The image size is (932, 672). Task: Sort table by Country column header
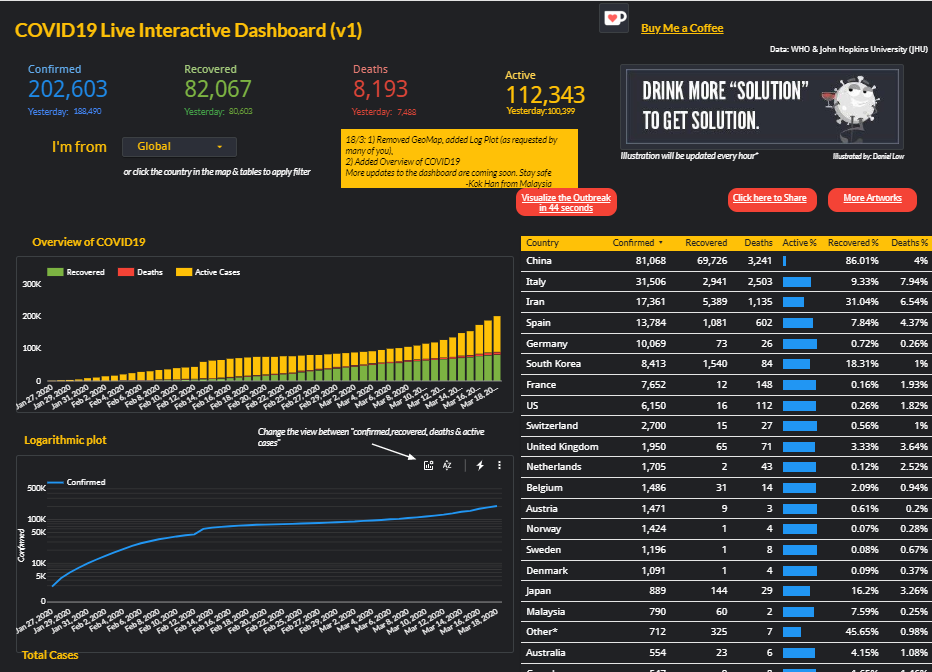point(542,243)
